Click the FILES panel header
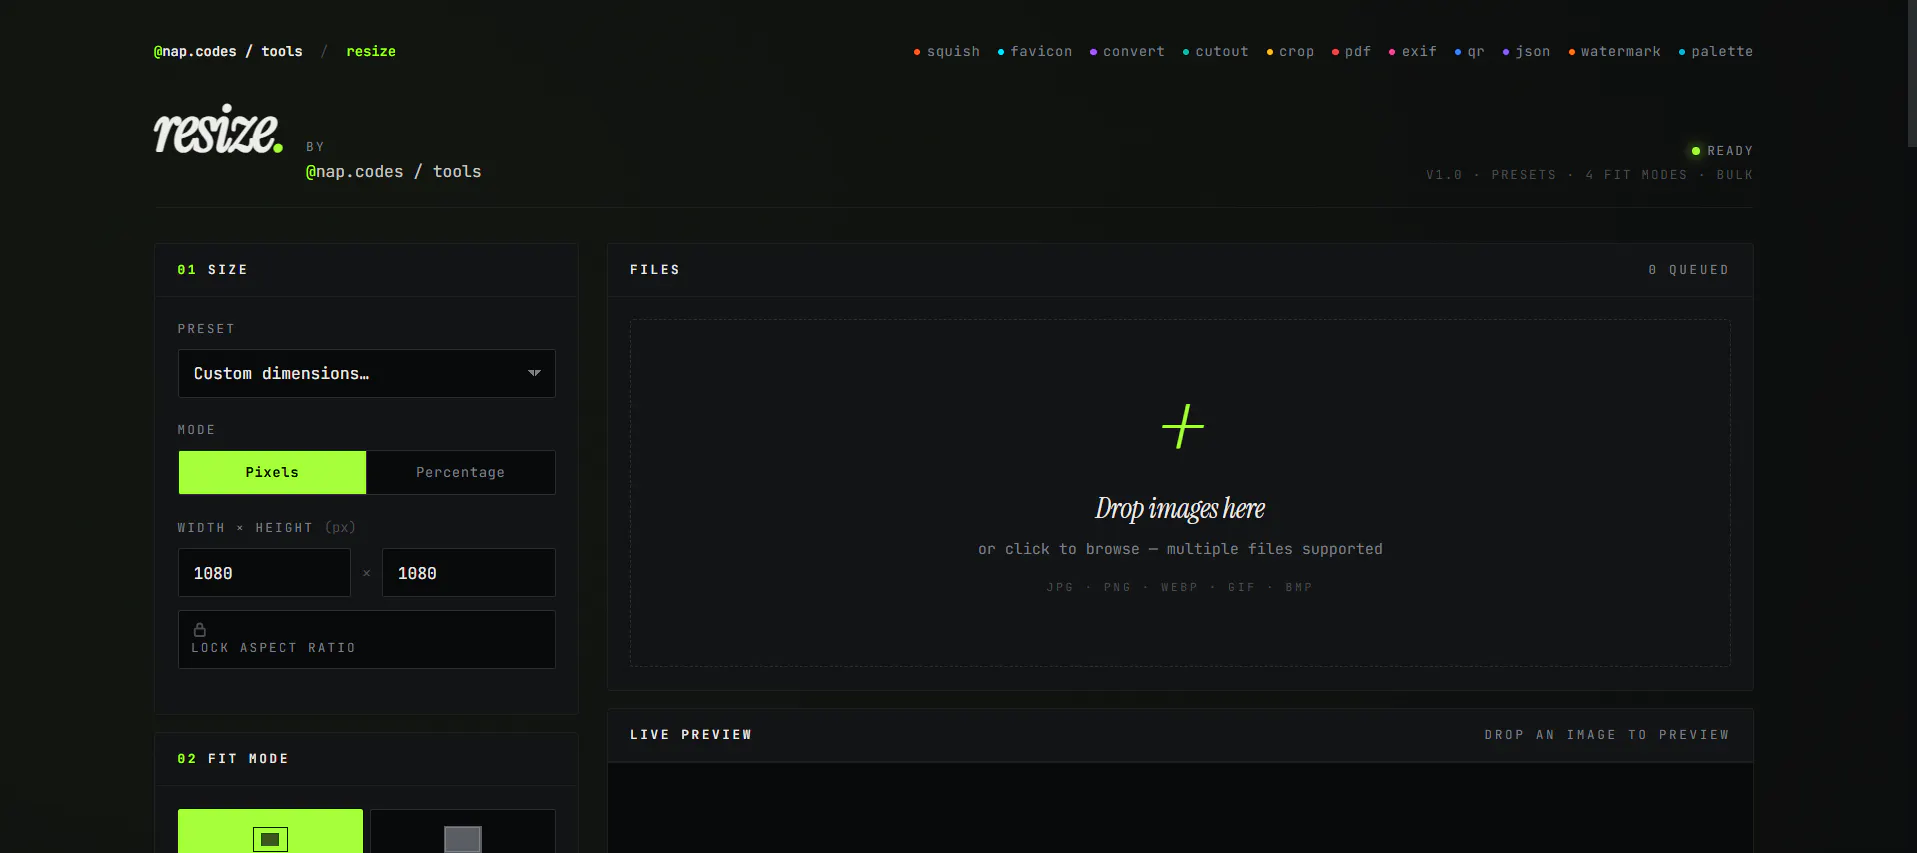 click(x=655, y=270)
